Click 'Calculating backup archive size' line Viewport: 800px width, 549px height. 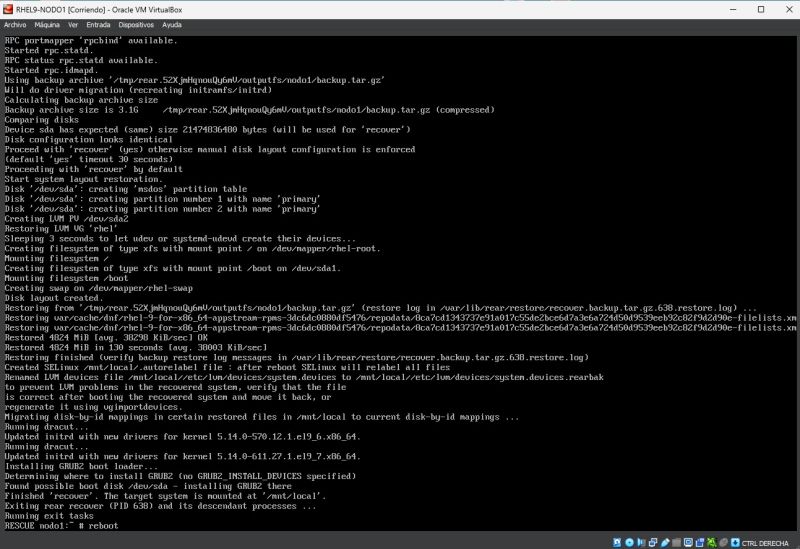click(x=81, y=100)
